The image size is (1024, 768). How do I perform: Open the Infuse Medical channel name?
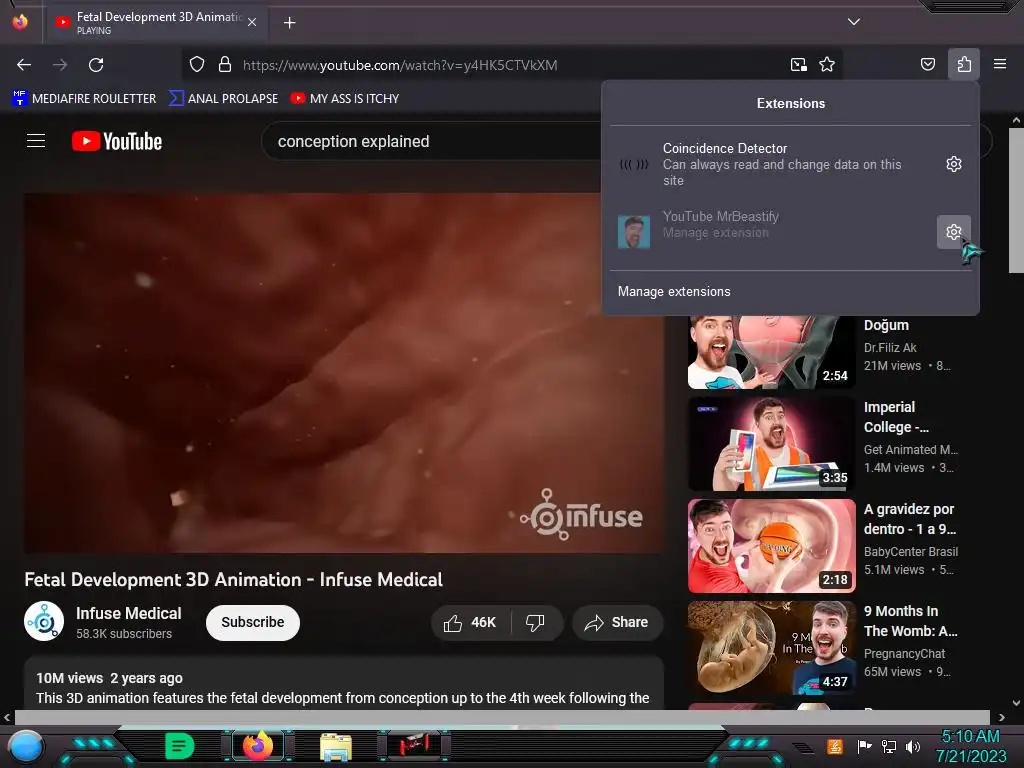pos(129,613)
